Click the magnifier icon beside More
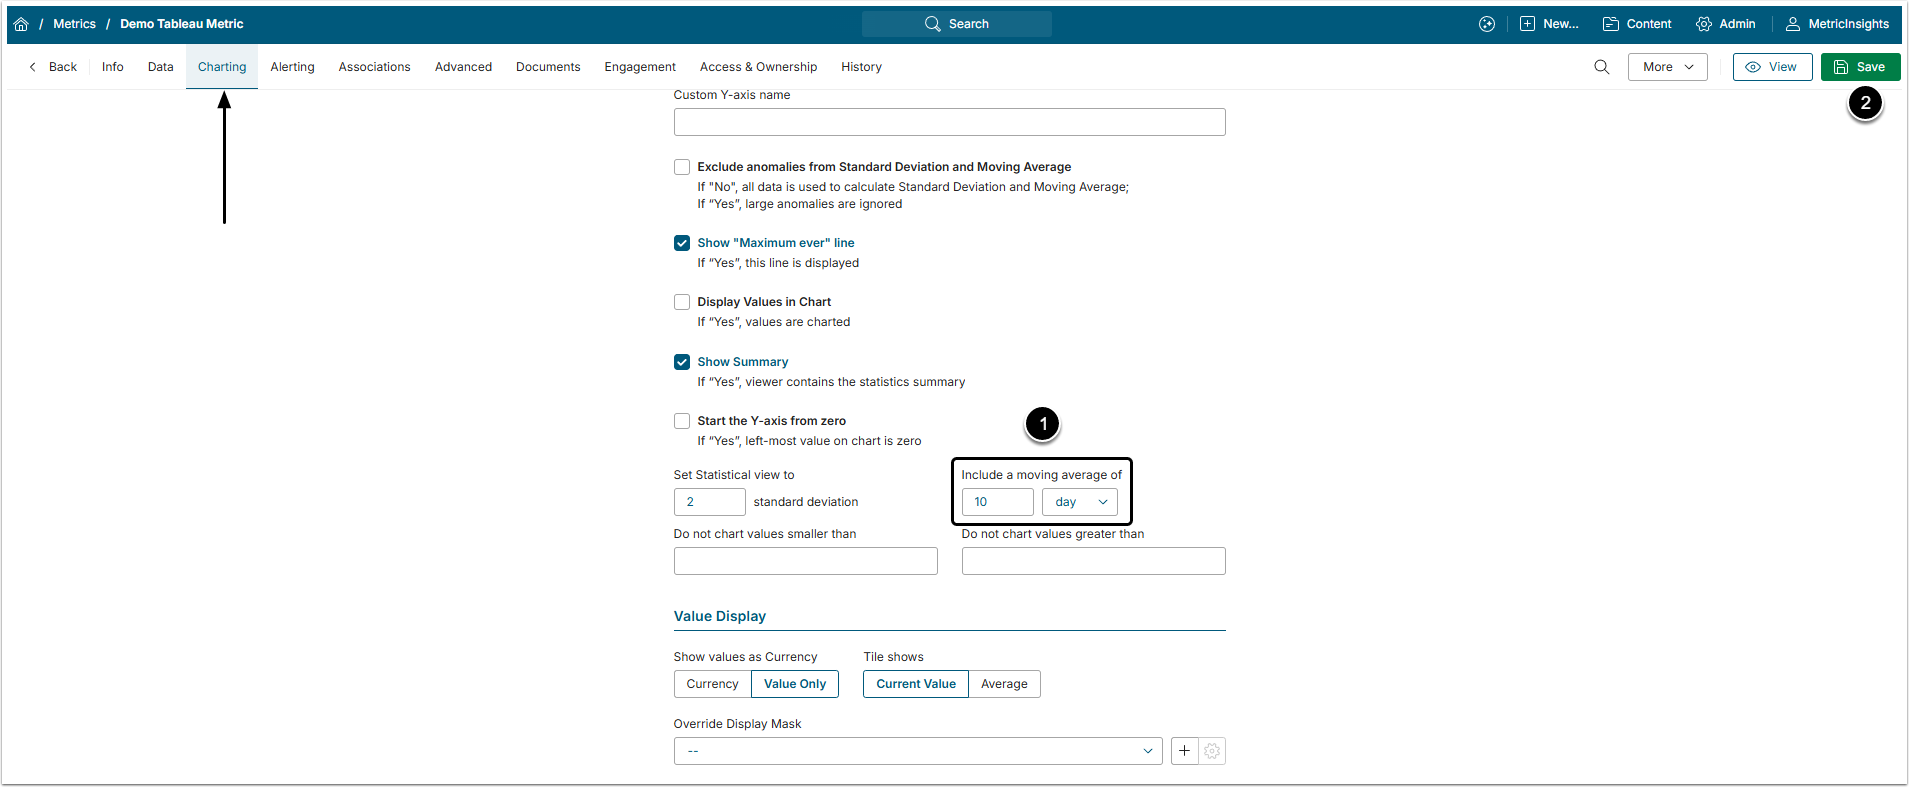This screenshot has height=787, width=1909. 1601,67
